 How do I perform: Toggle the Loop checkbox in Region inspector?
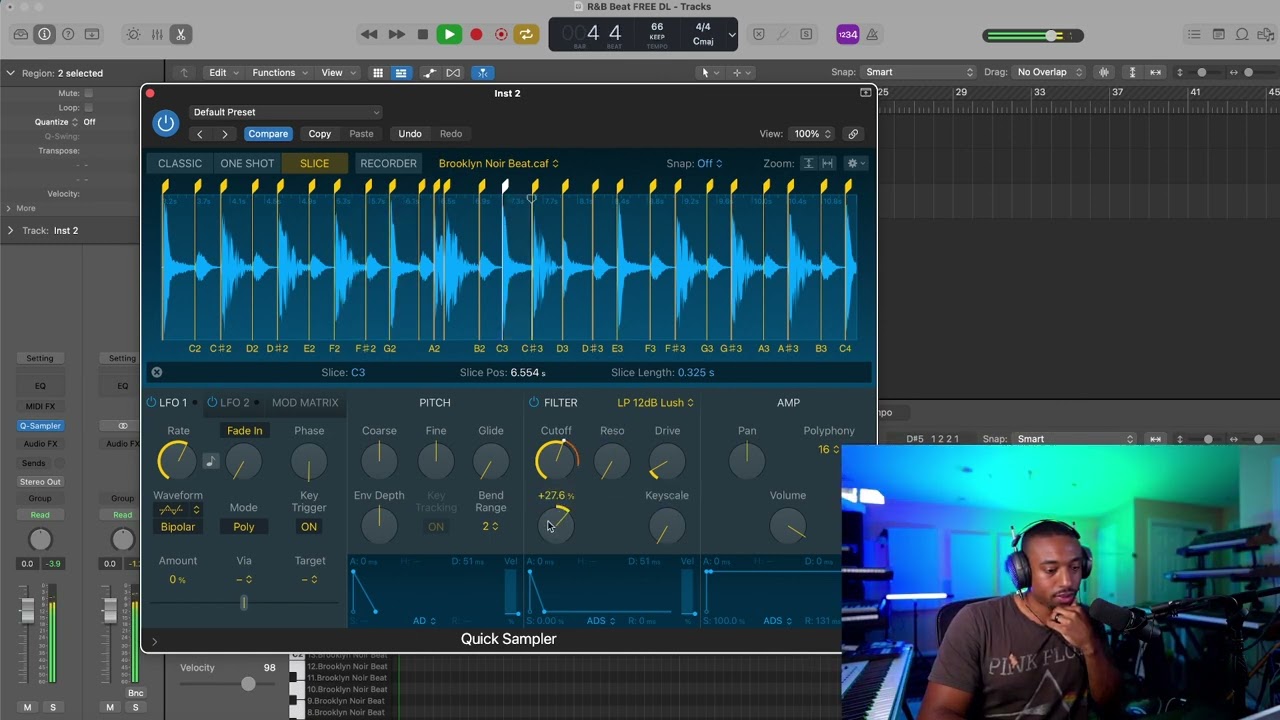tap(89, 108)
